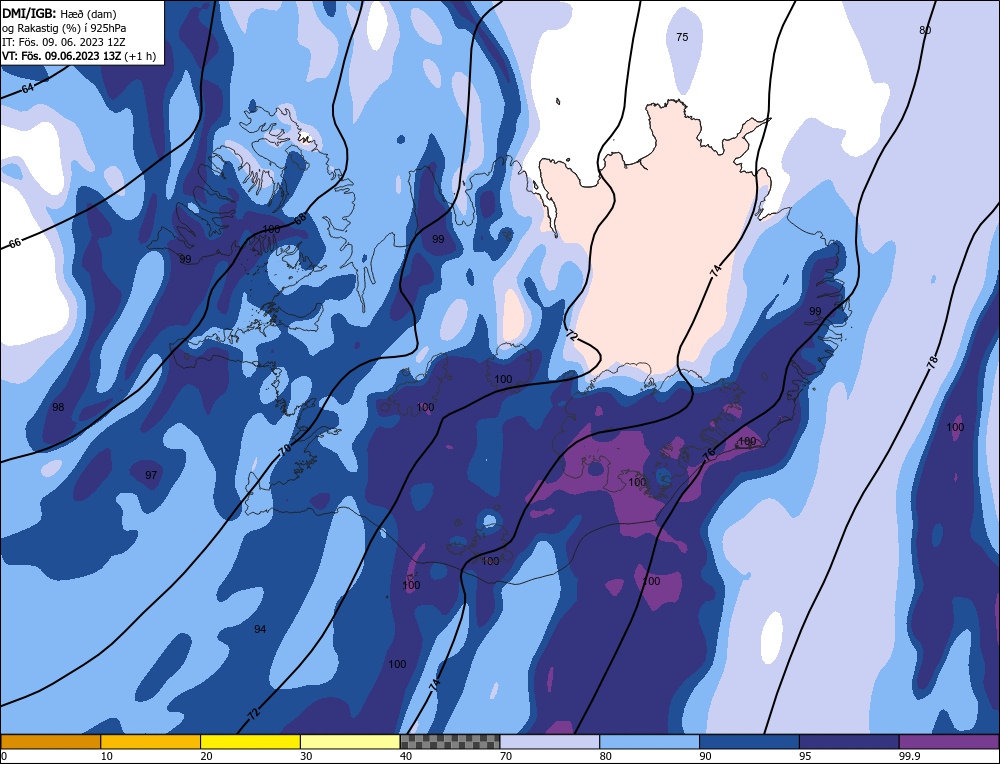Click the '68' contour line label
This screenshot has height=764, width=1000.
click(300, 218)
